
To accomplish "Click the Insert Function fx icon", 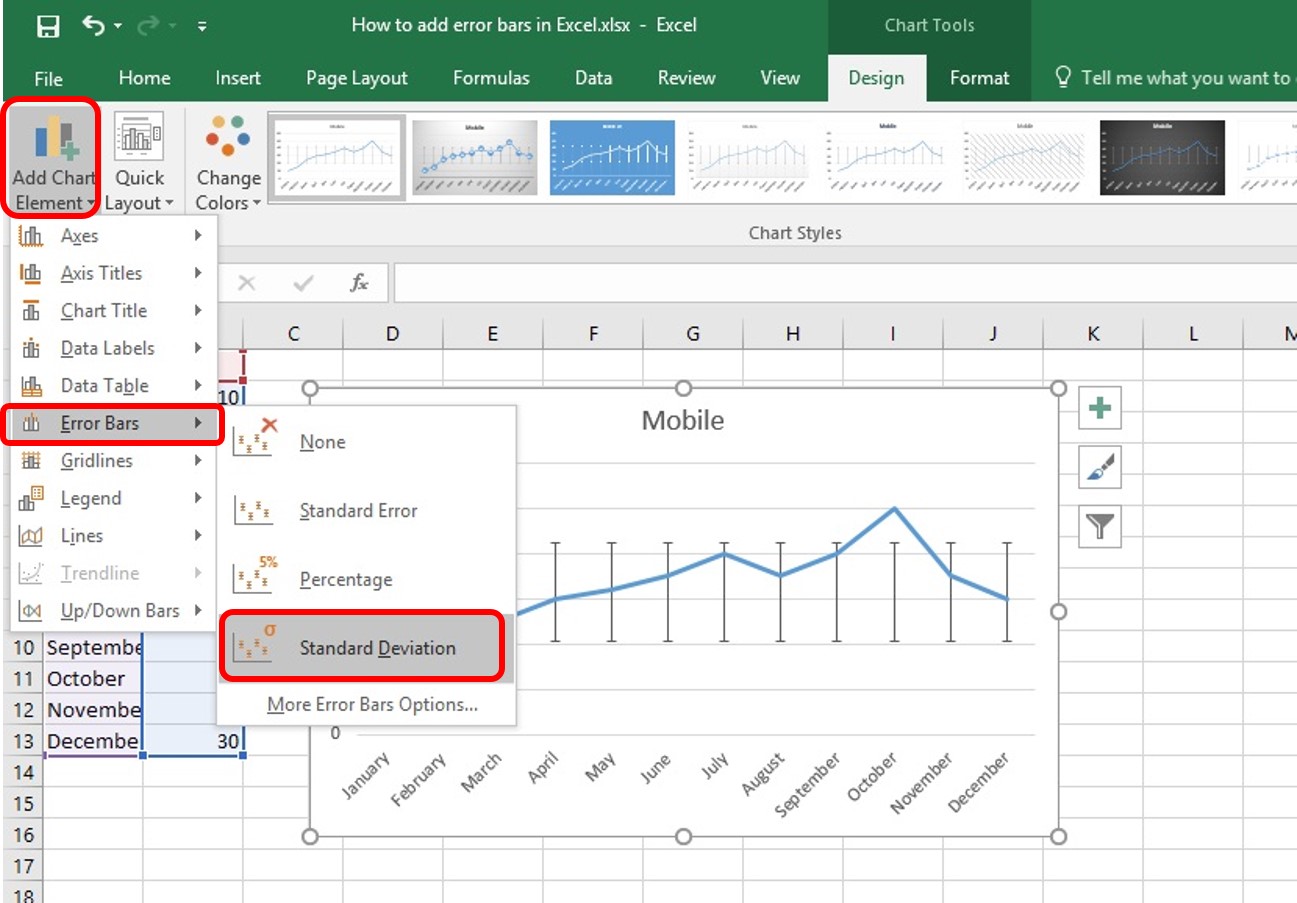I will coord(359,284).
